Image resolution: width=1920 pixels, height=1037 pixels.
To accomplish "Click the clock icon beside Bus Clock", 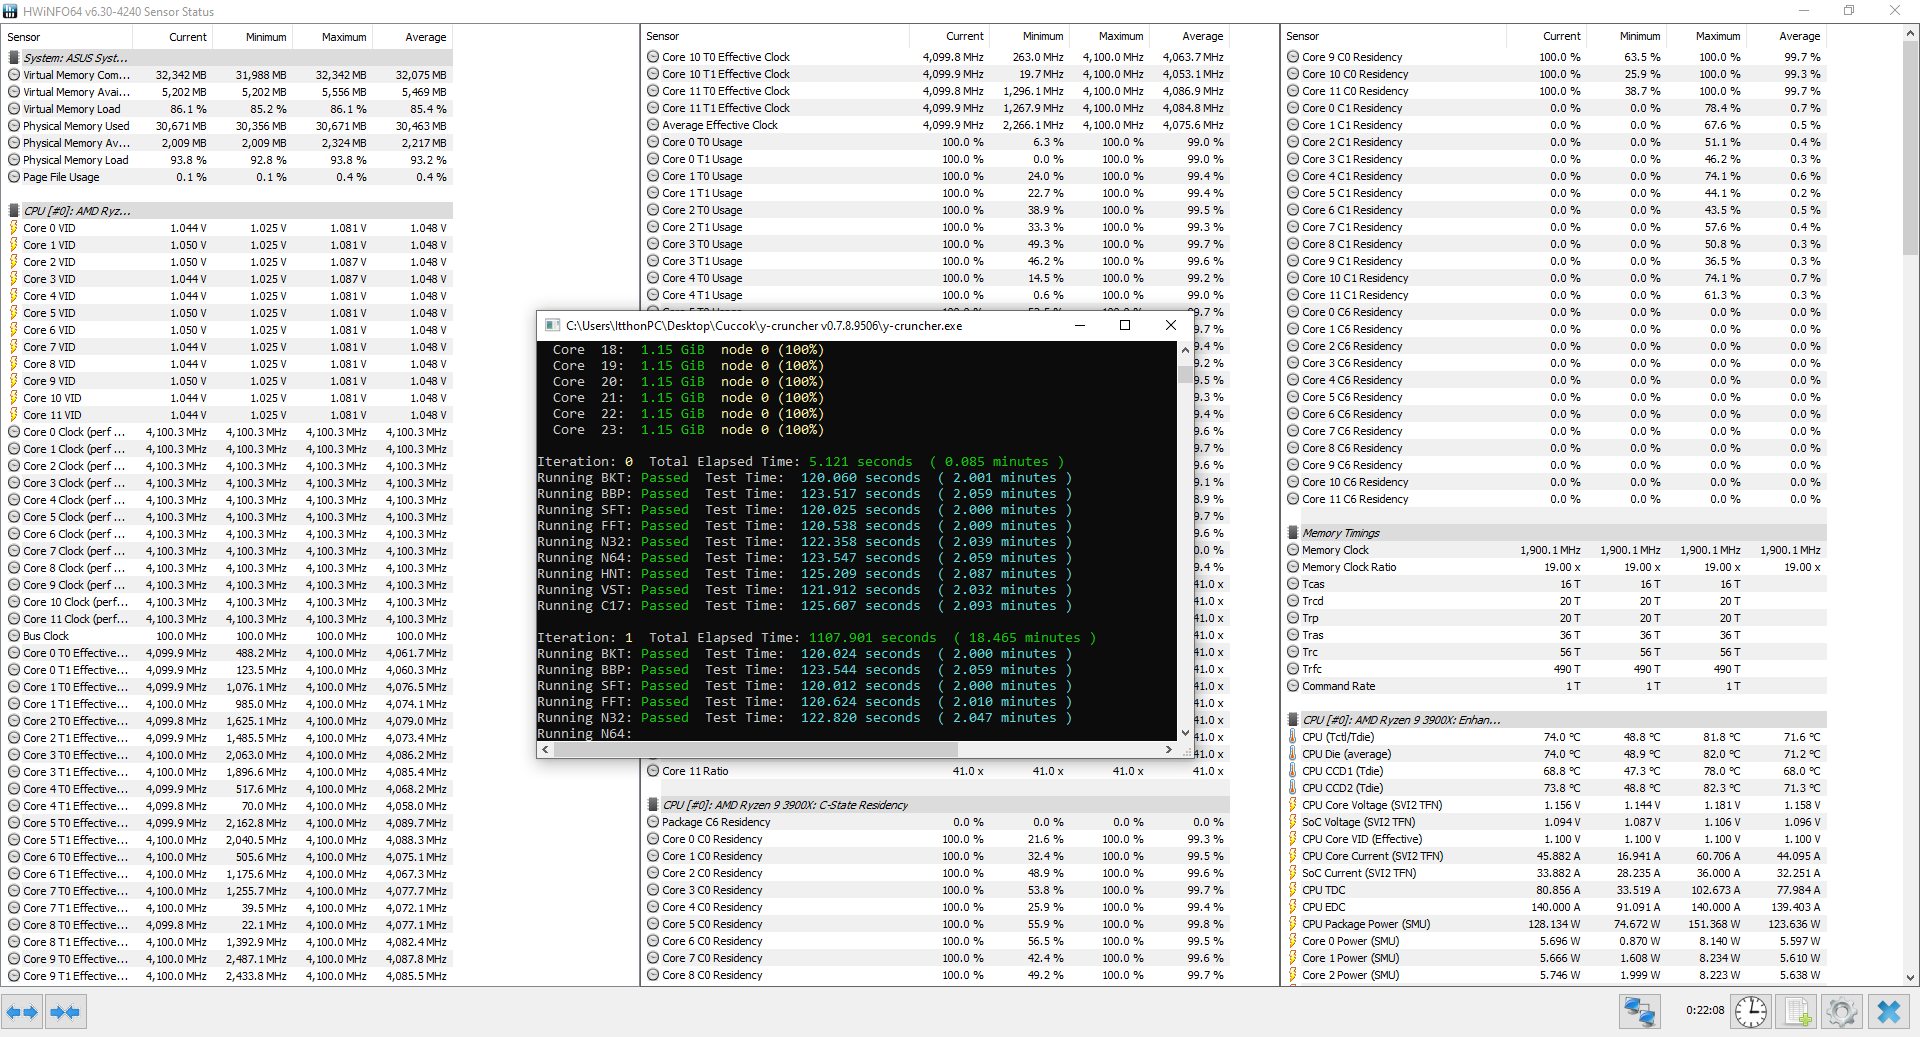I will click(14, 636).
